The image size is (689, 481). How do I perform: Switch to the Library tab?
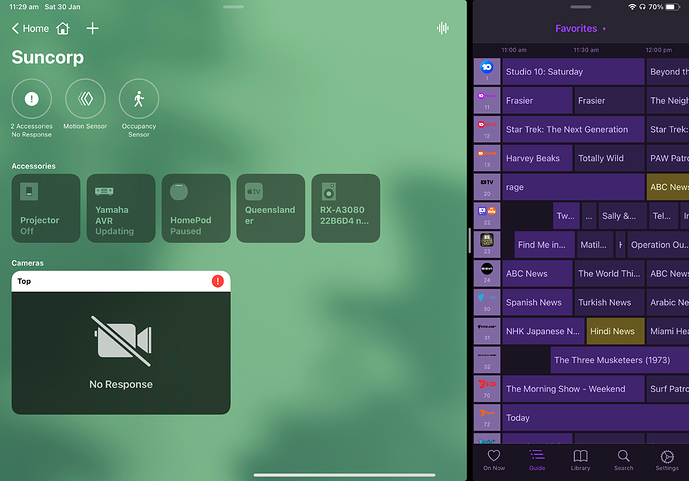580,457
